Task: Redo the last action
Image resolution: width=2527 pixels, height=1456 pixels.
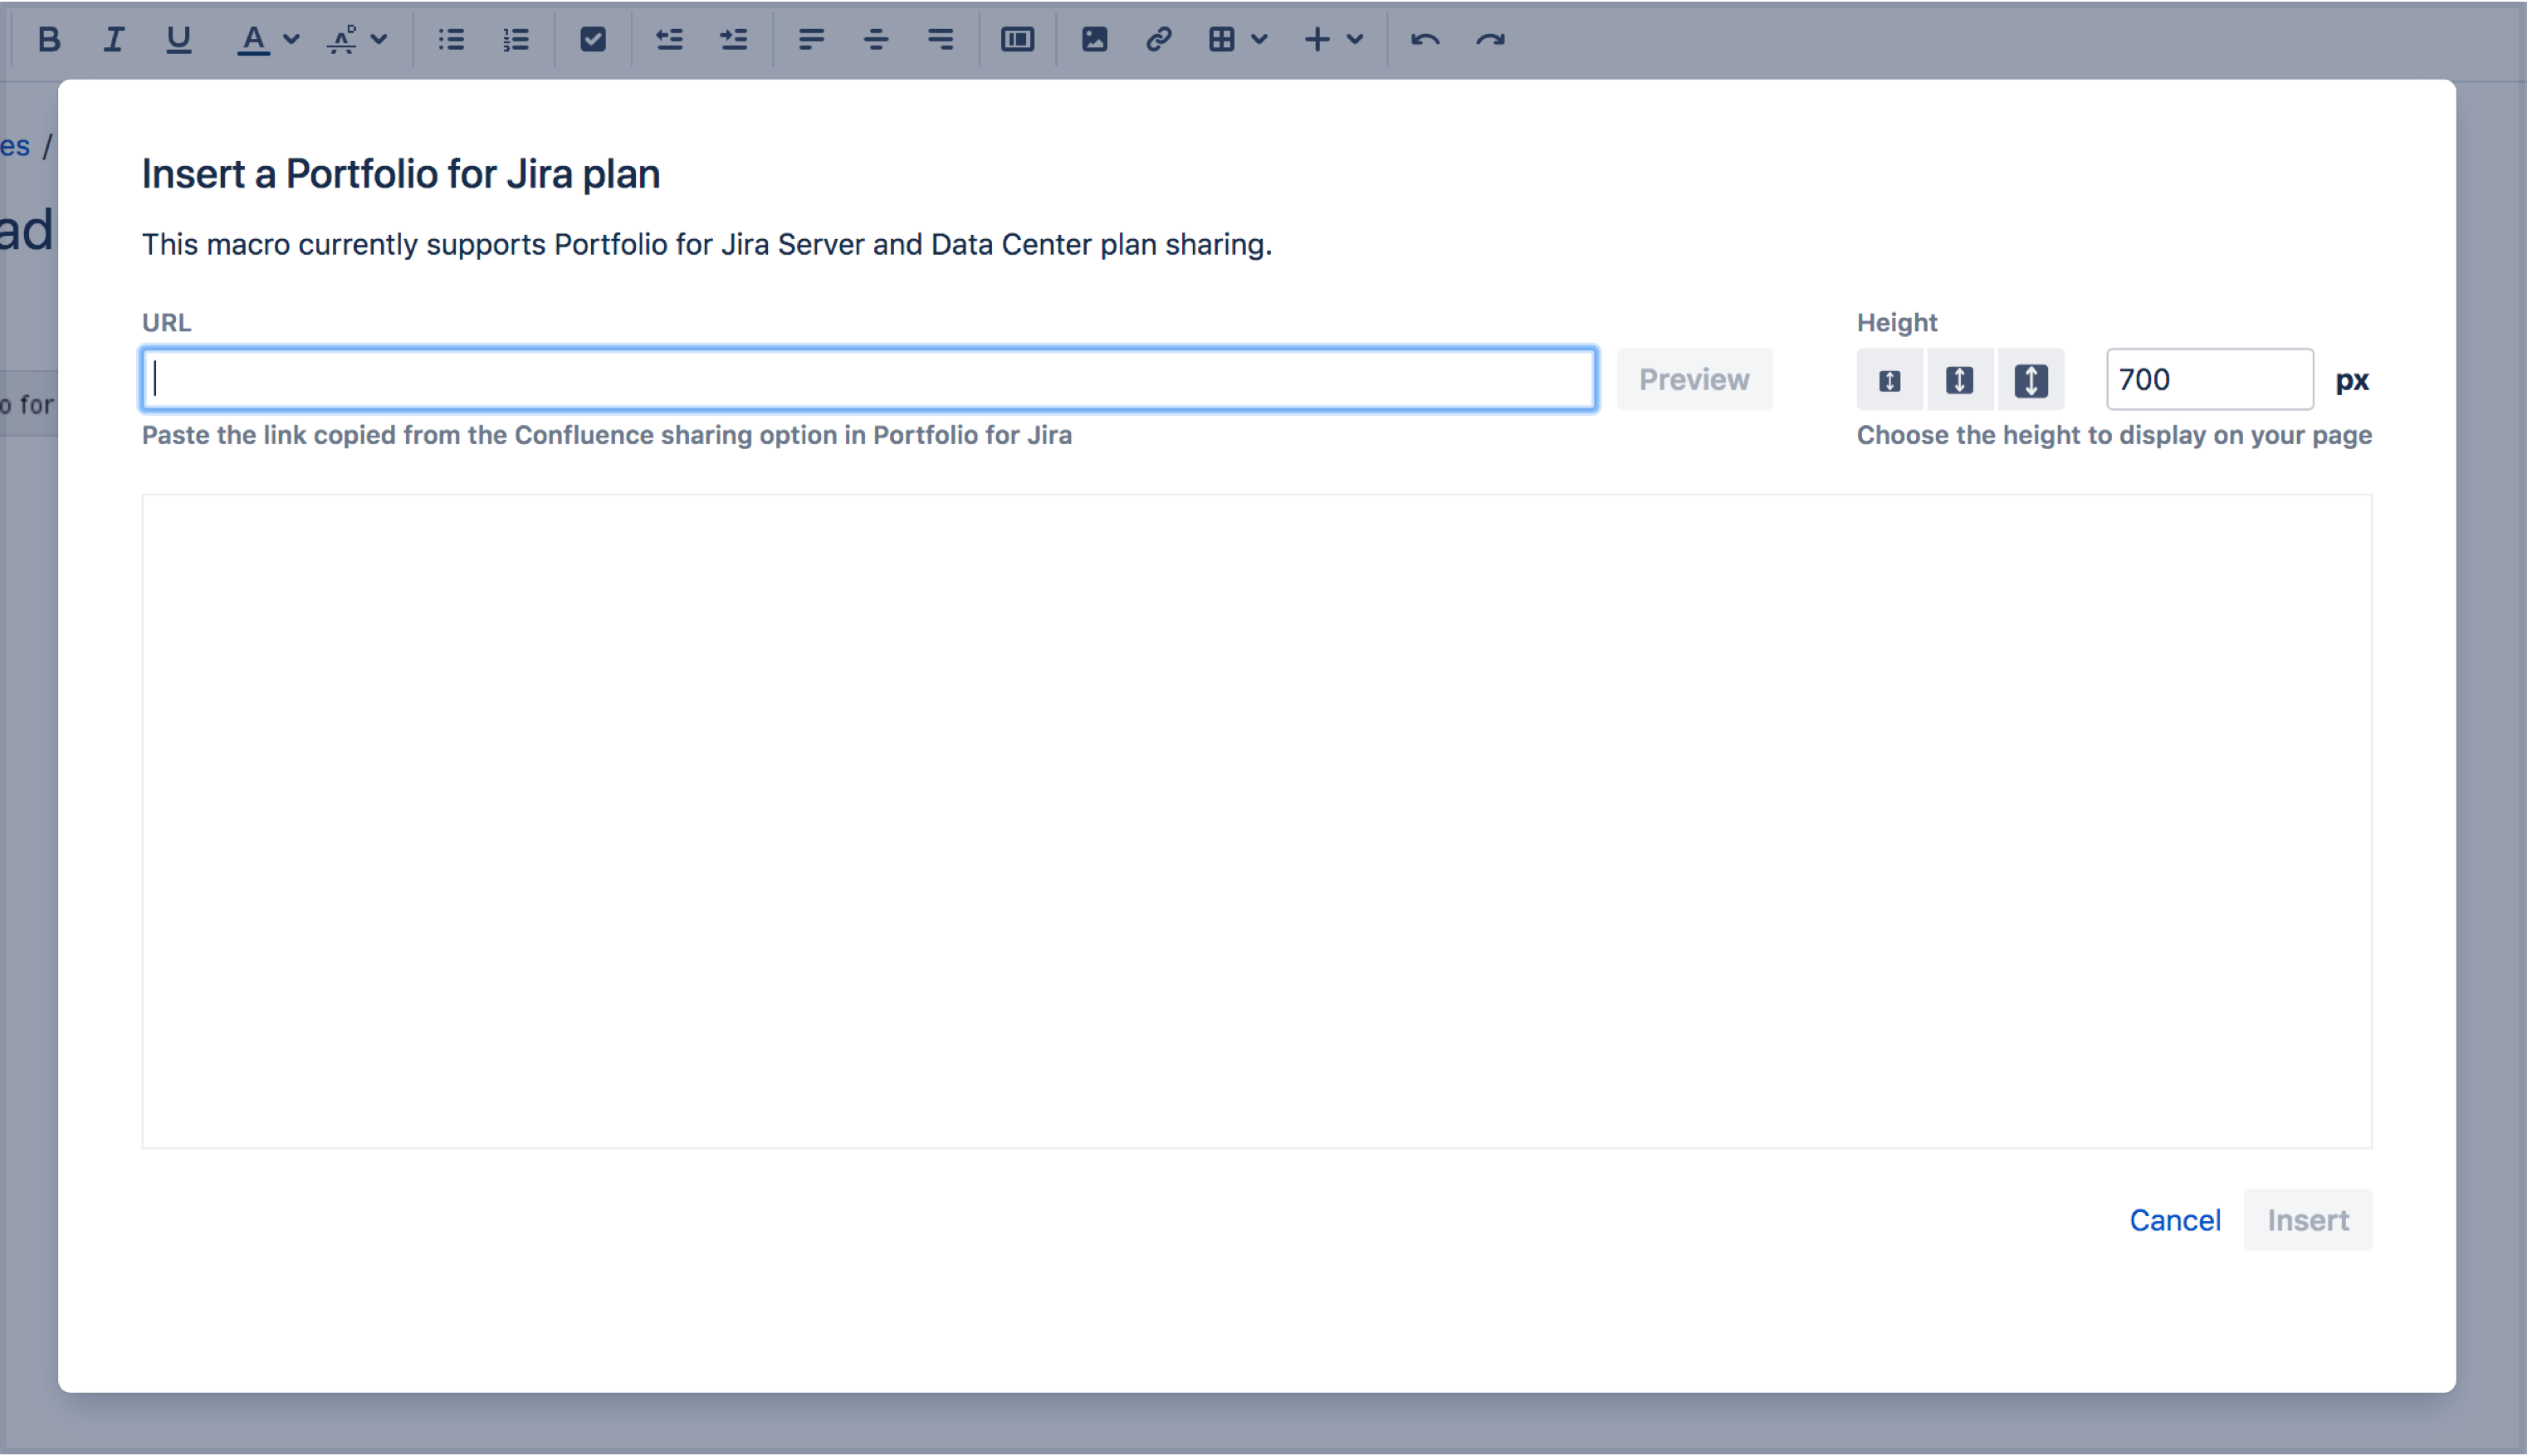Action: 1490,40
